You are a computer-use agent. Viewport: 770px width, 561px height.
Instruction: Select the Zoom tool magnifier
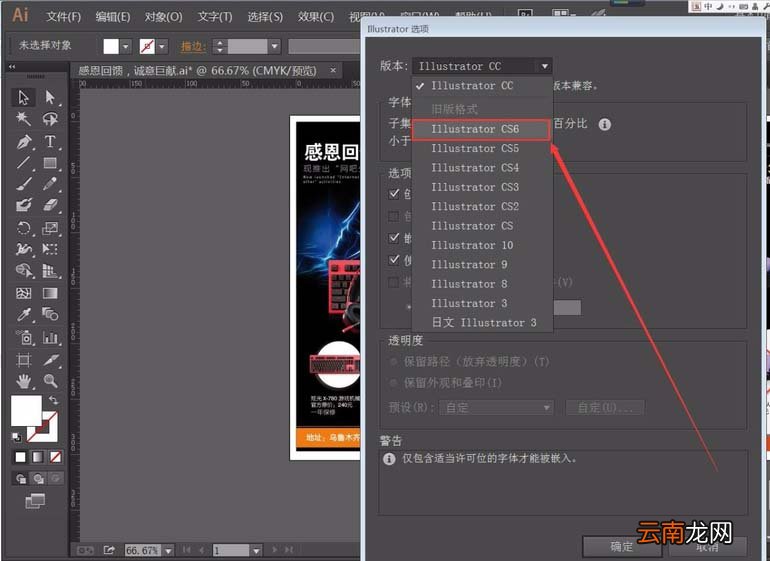point(50,381)
